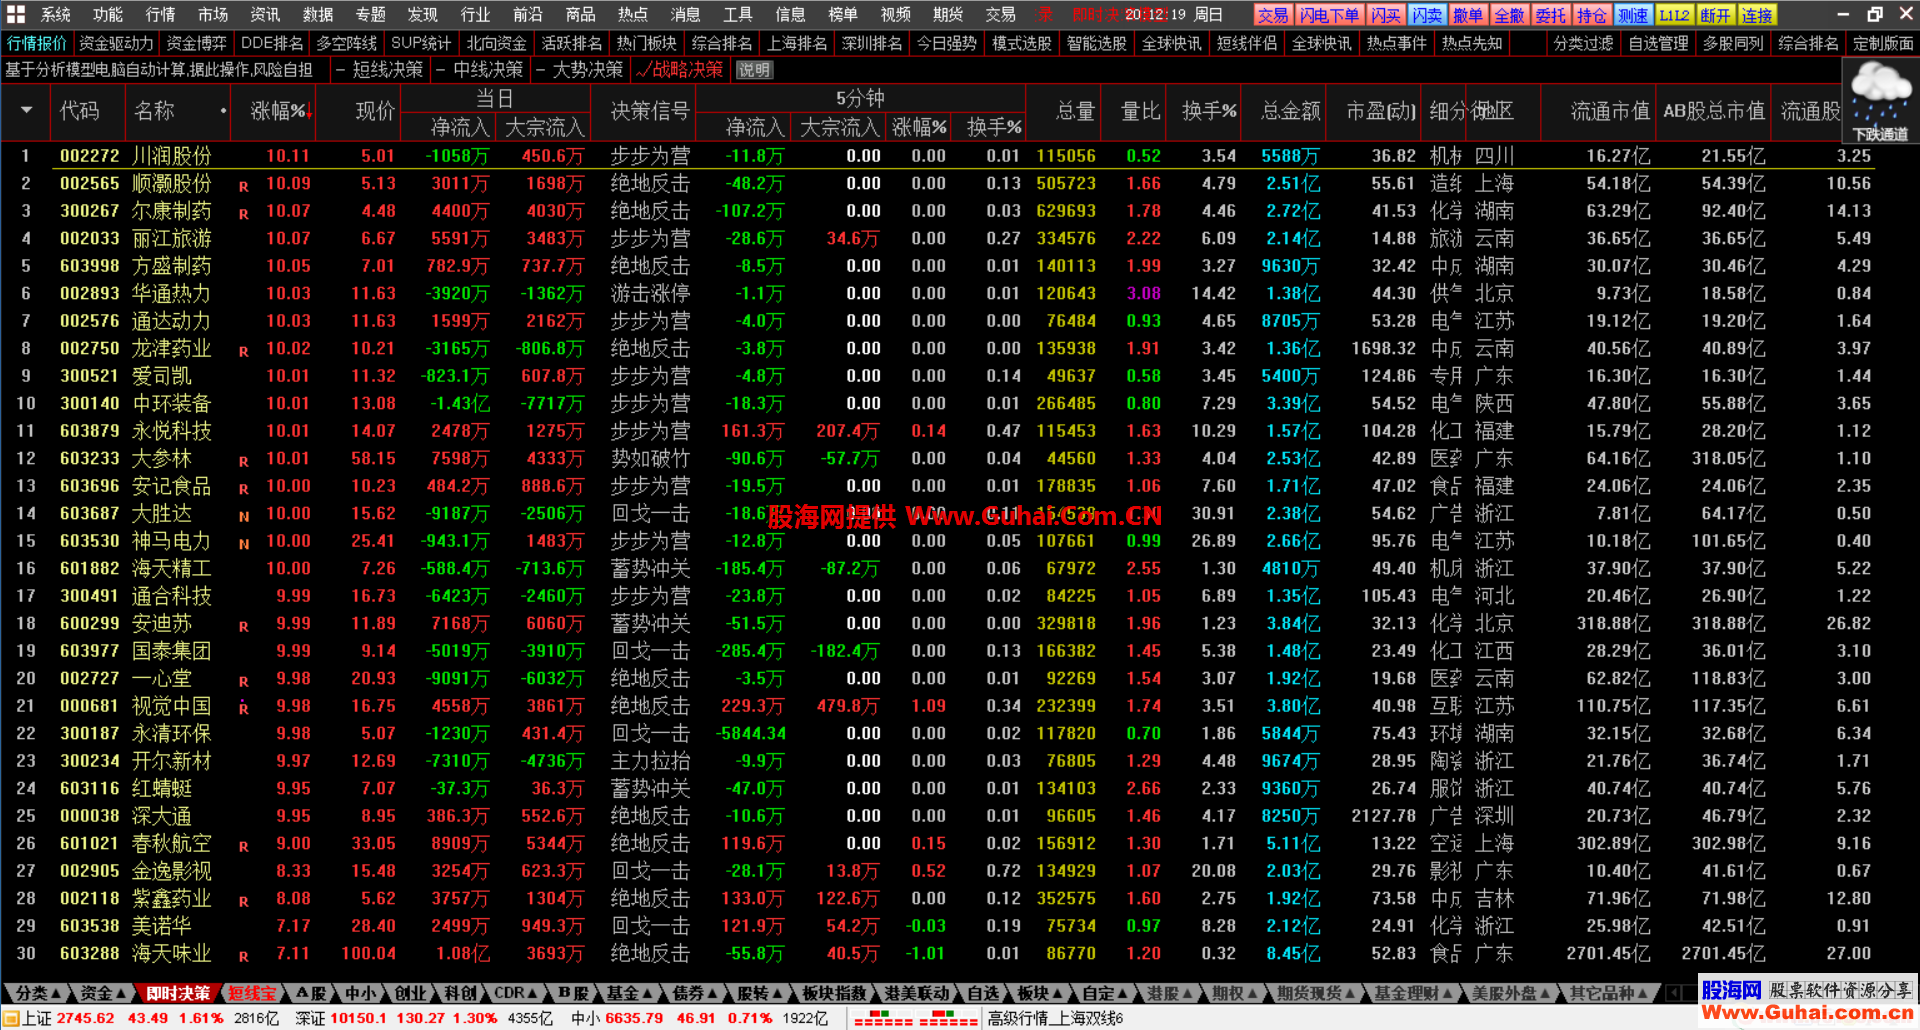Click the 多股同列 button
The height and width of the screenshot is (1030, 1920).
click(x=1733, y=44)
